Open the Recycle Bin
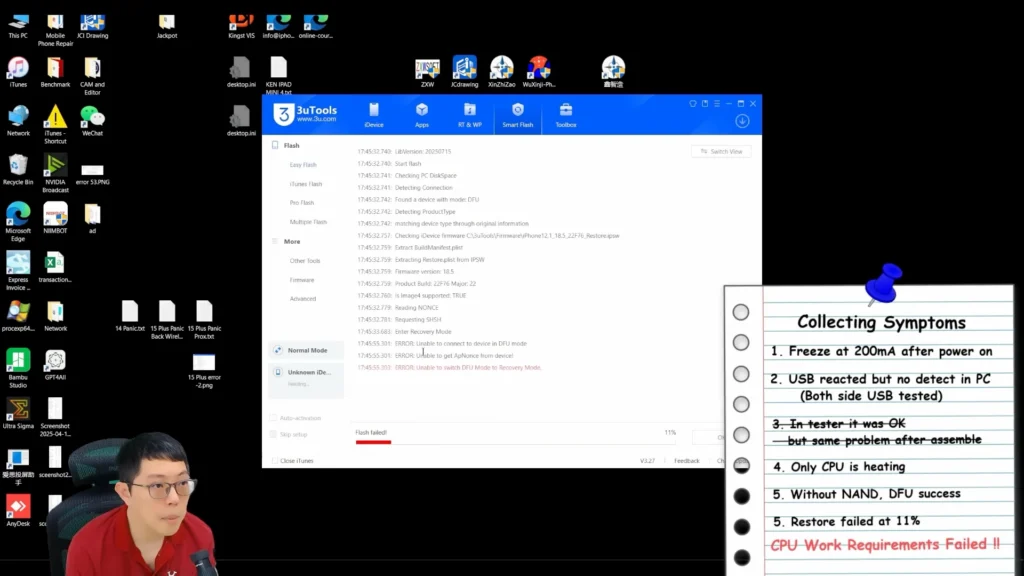 (18, 170)
